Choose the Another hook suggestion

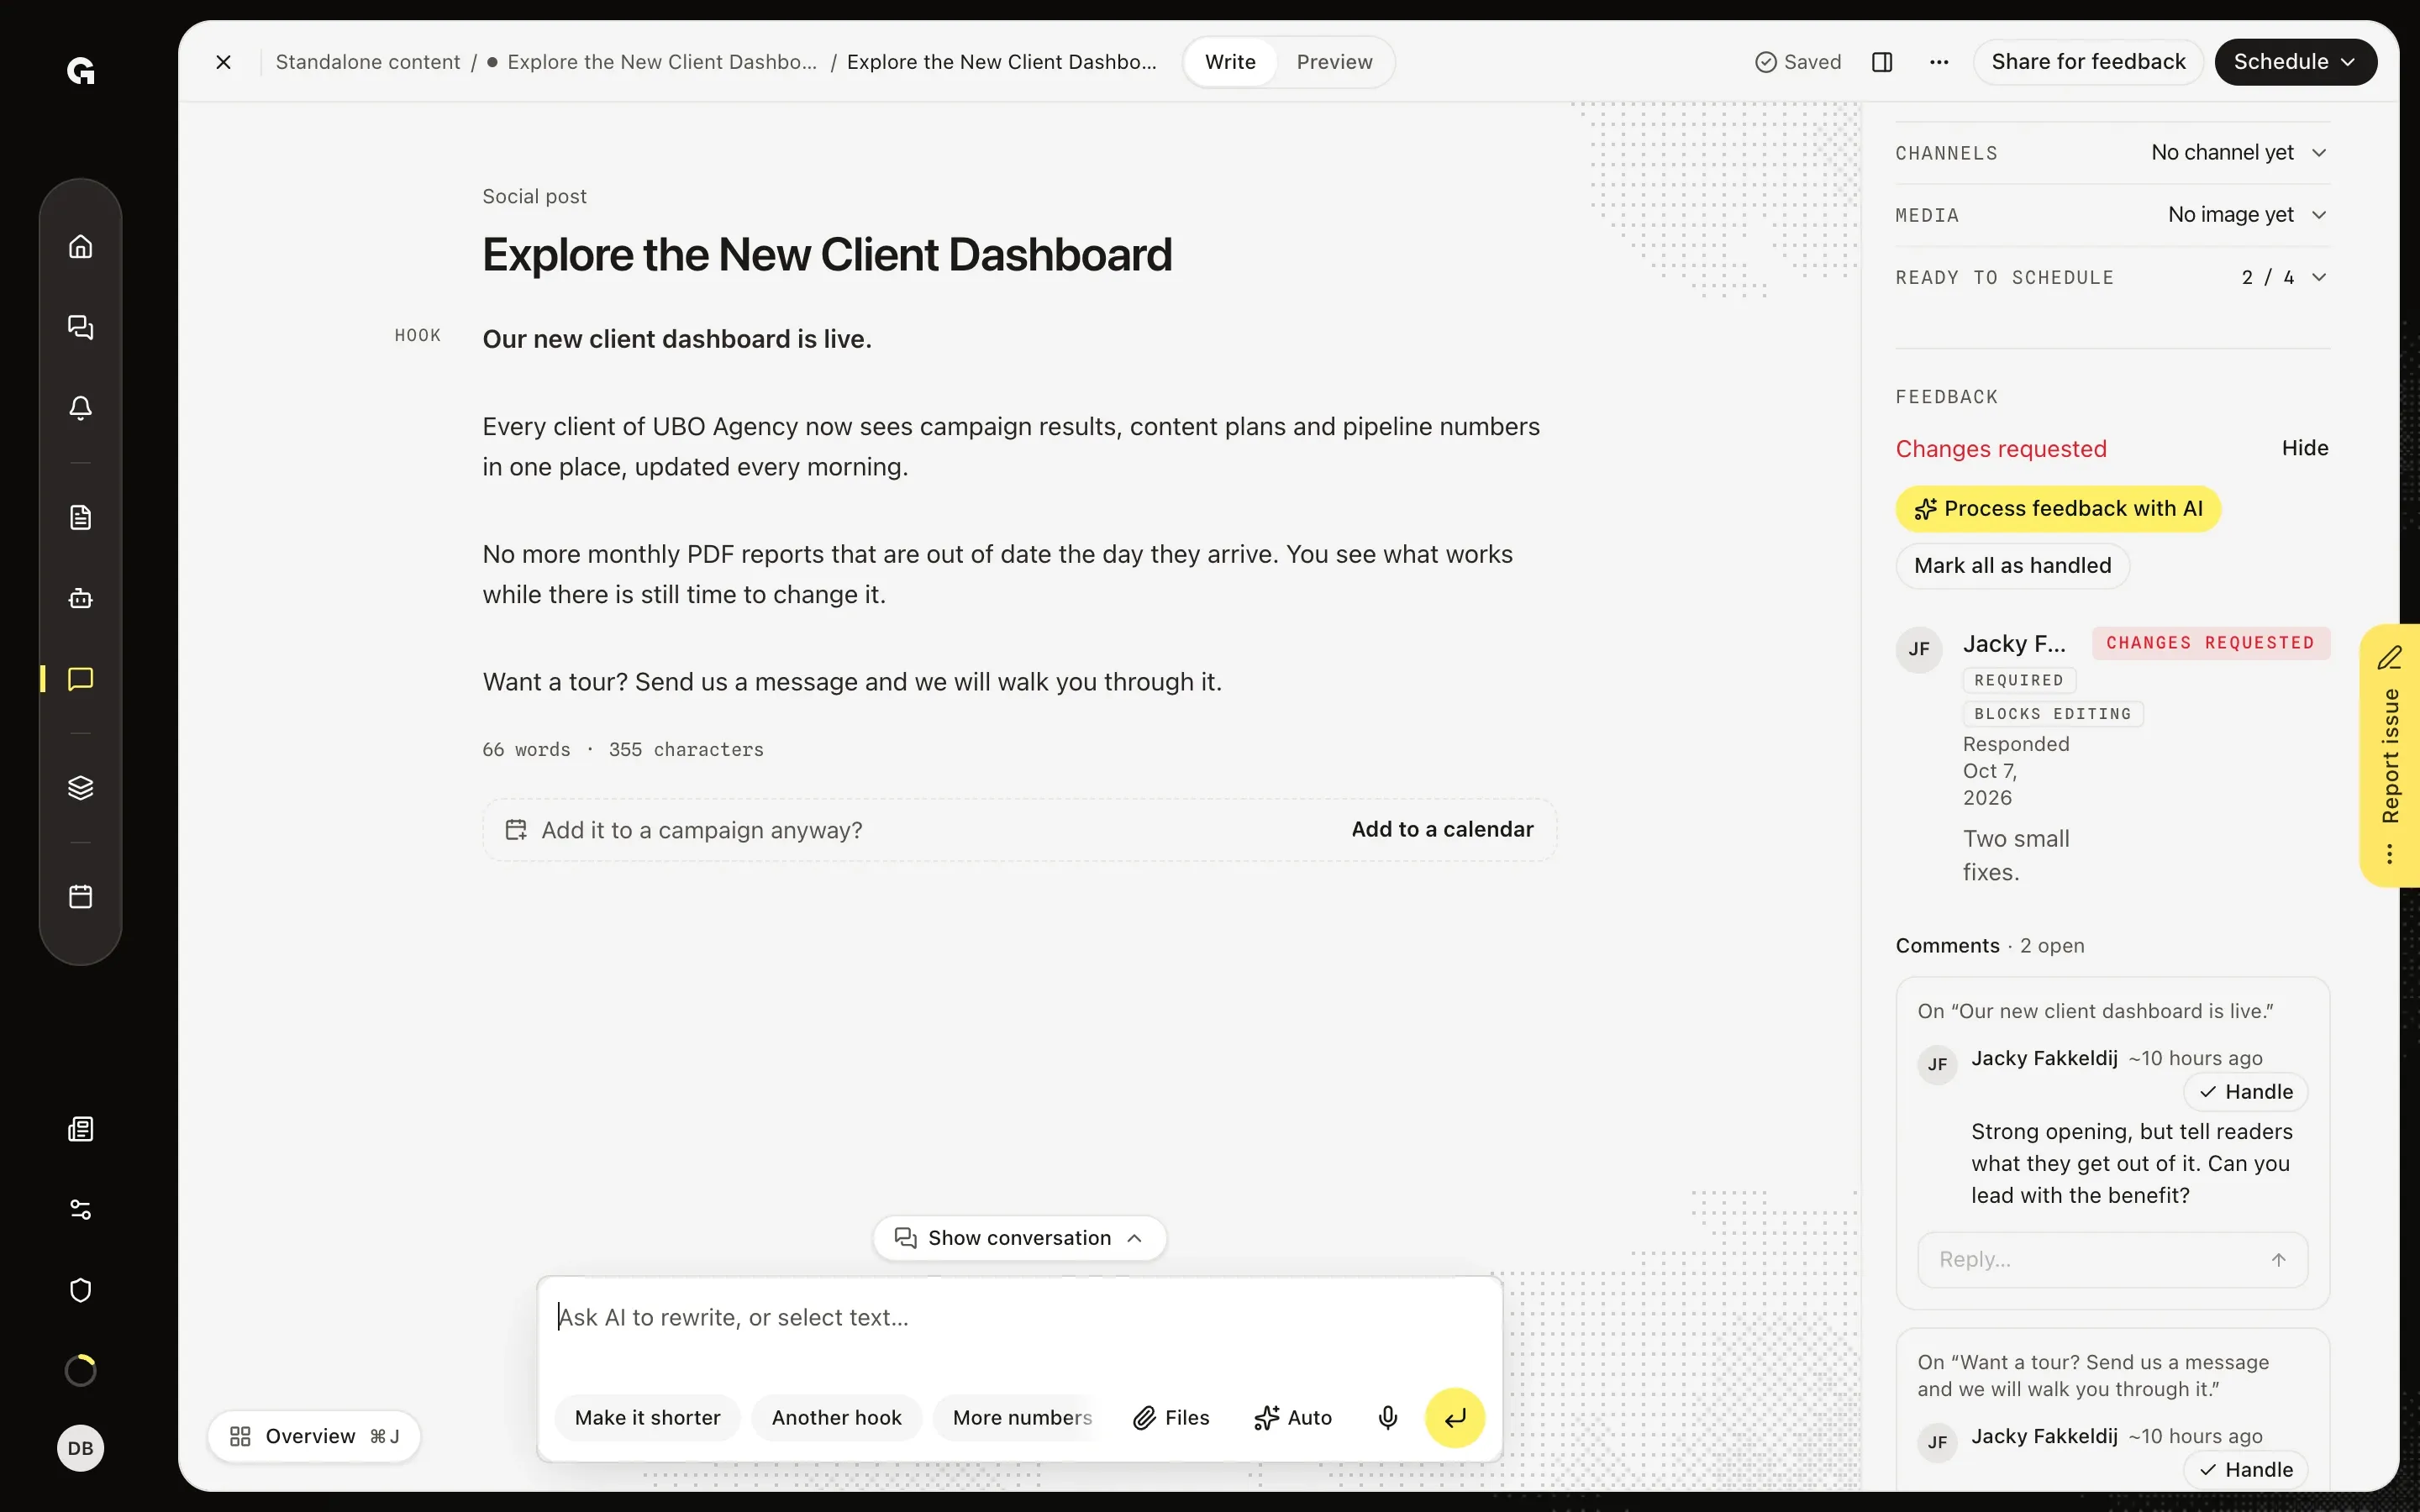point(836,1417)
